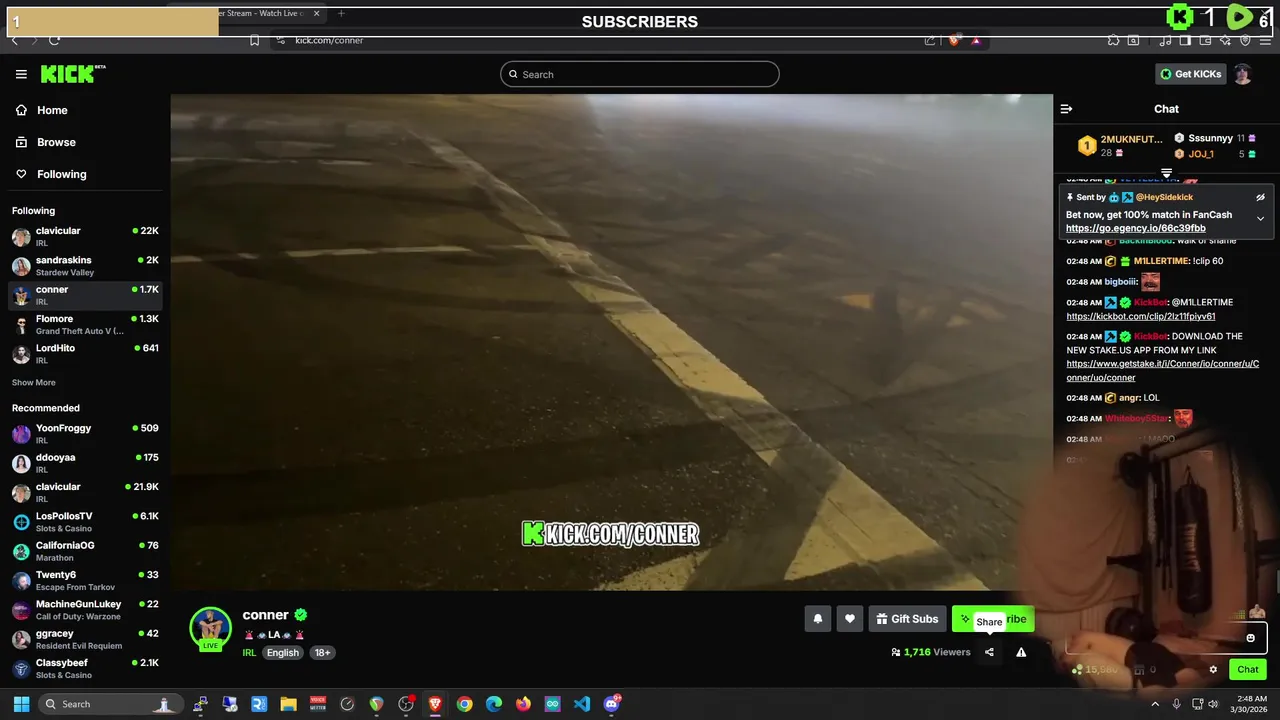Toggle notifications bell for conner
This screenshot has width=1280, height=720.
coord(817,619)
